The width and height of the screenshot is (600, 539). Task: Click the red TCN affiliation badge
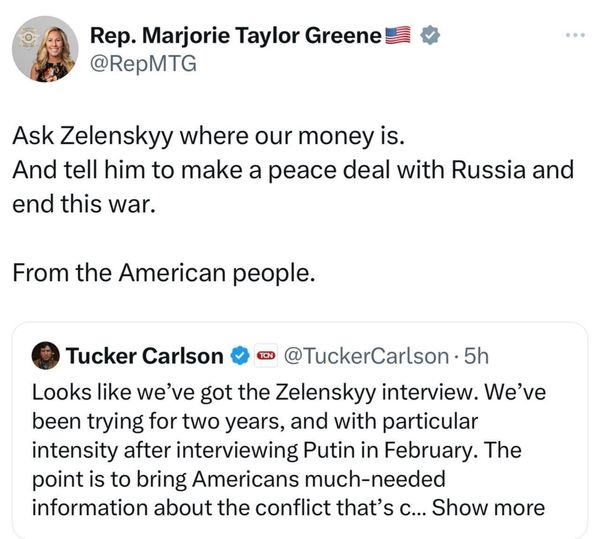tap(266, 355)
